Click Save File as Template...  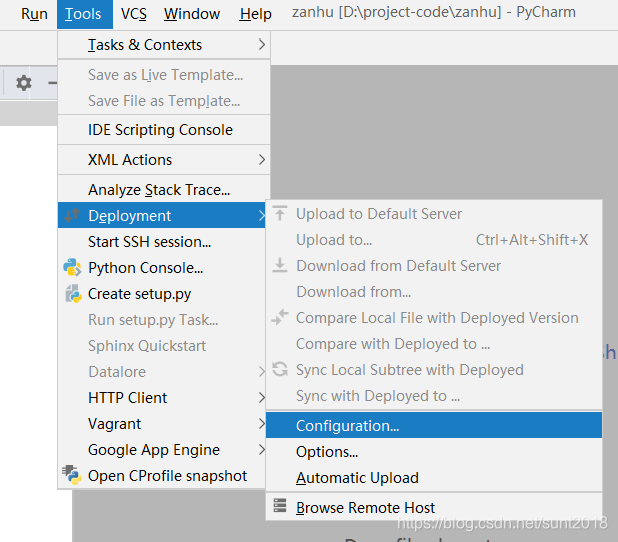point(164,101)
